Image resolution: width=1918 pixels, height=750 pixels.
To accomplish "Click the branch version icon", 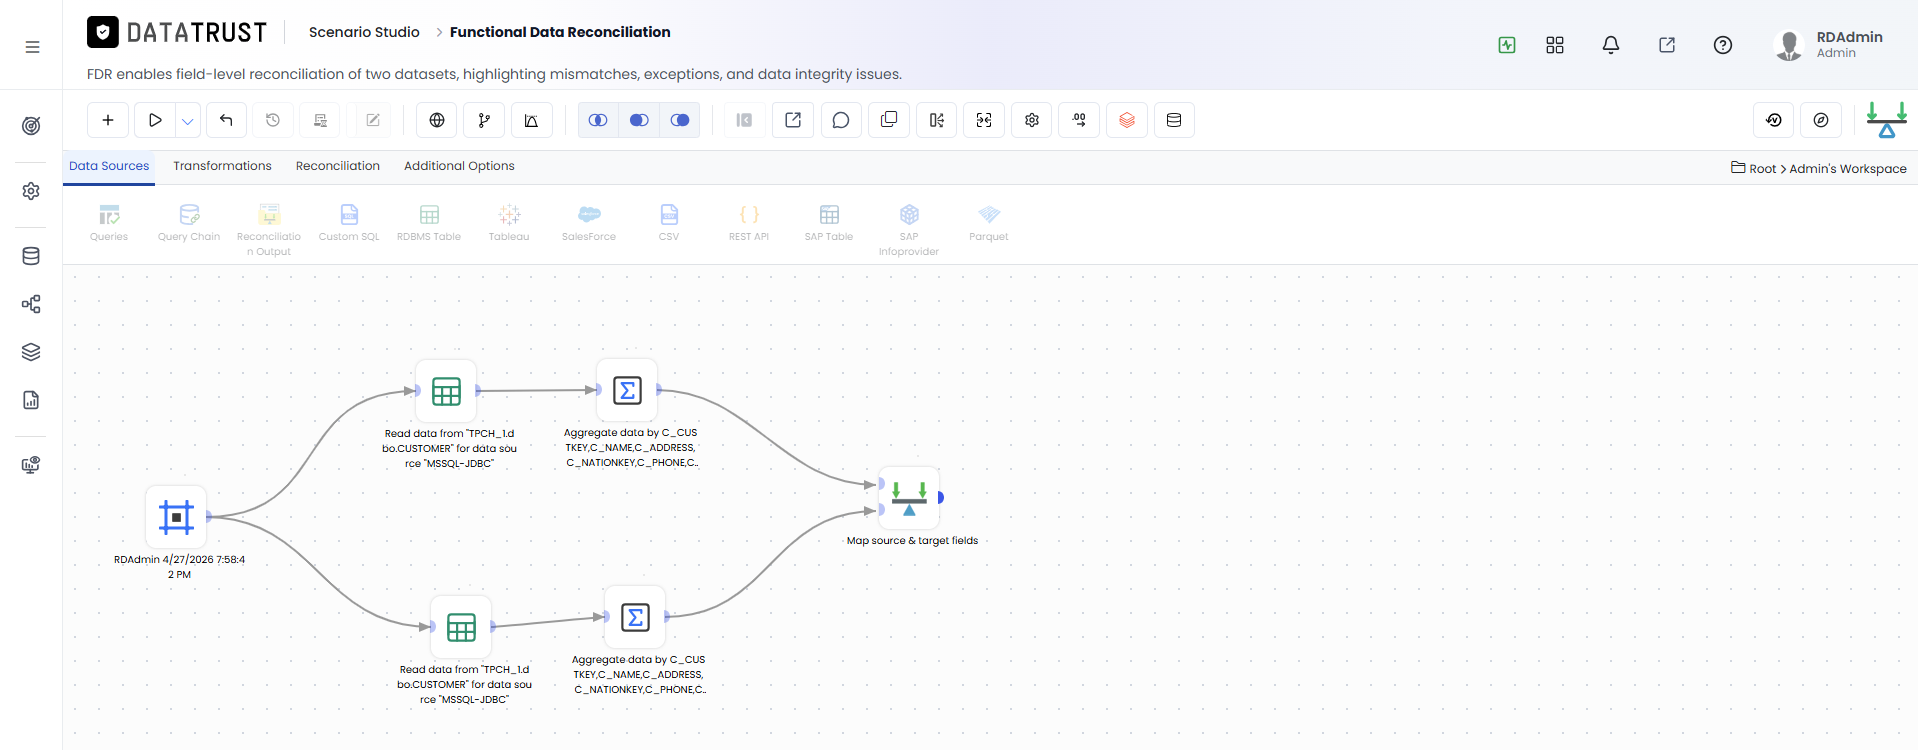I will [484, 120].
